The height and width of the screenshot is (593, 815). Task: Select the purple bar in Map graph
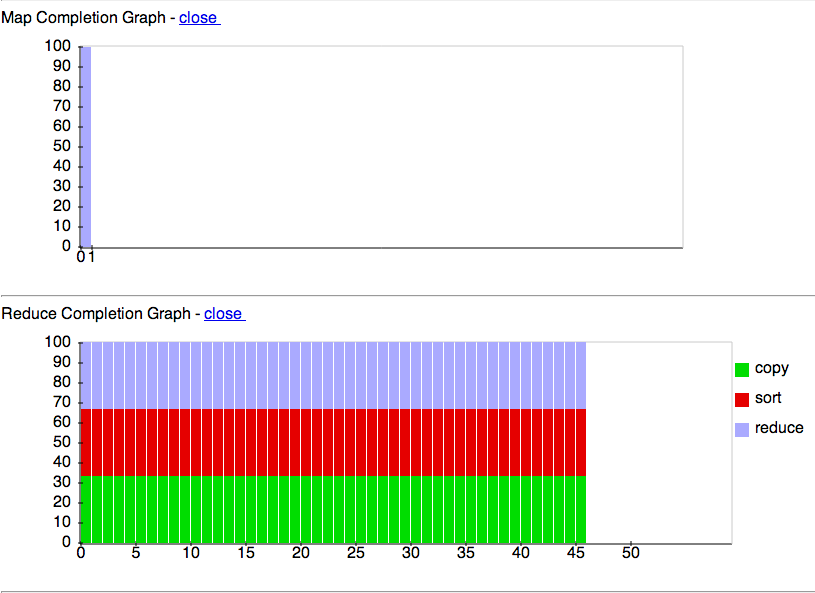tap(86, 146)
